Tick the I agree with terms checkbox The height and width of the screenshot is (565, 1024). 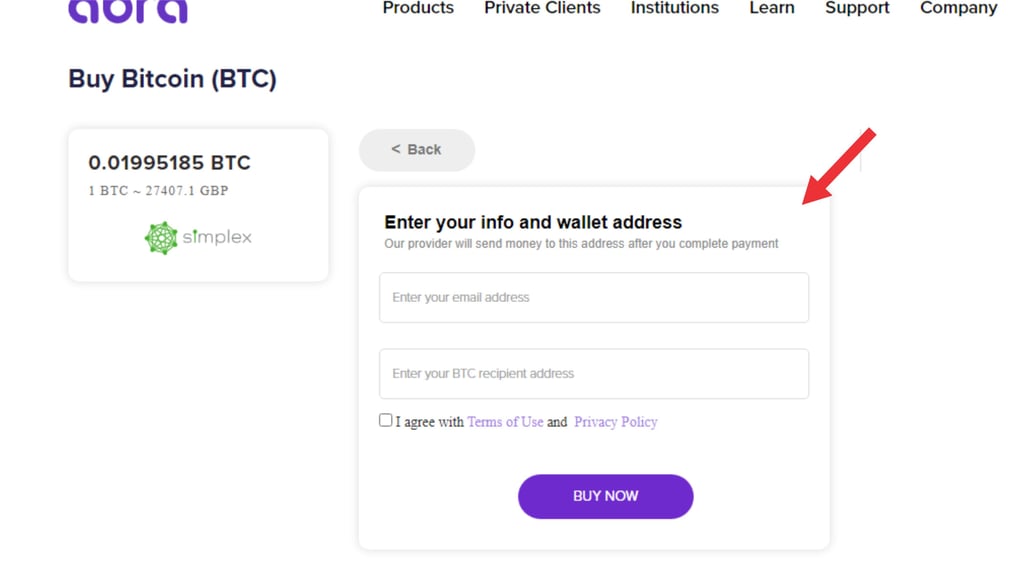click(x=386, y=420)
